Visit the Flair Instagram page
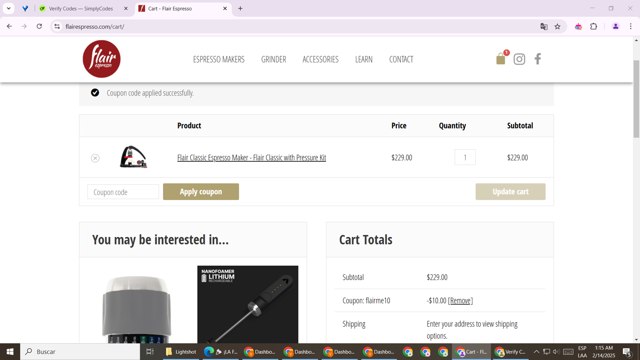Viewport: 640px width, 360px height. (519, 59)
